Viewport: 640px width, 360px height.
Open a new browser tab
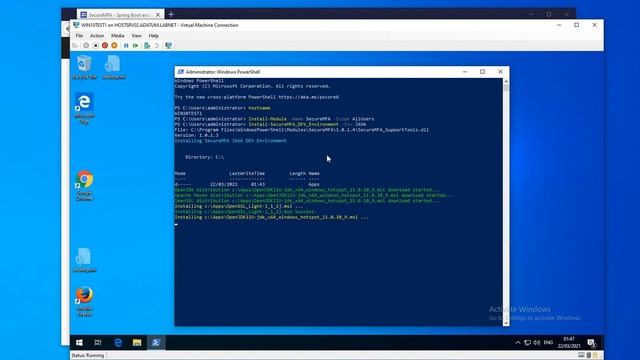[x=171, y=15]
